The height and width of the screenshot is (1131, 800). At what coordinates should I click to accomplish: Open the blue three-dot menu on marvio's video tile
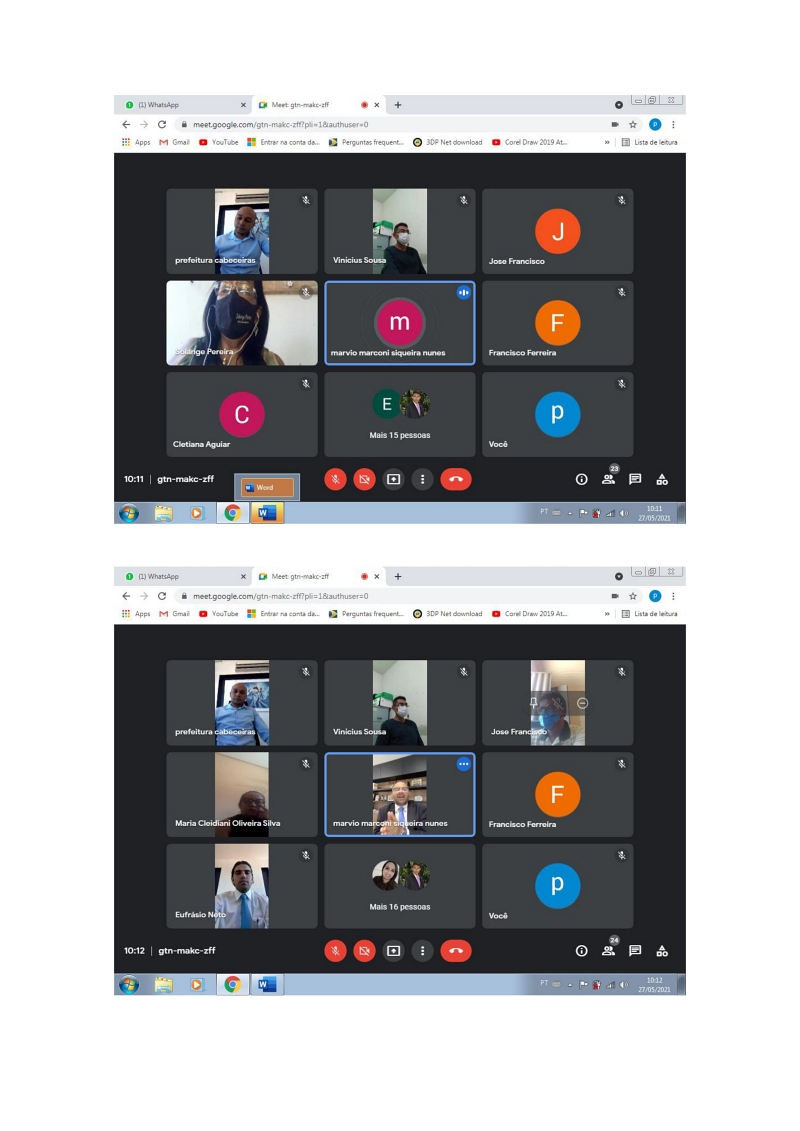point(463,764)
